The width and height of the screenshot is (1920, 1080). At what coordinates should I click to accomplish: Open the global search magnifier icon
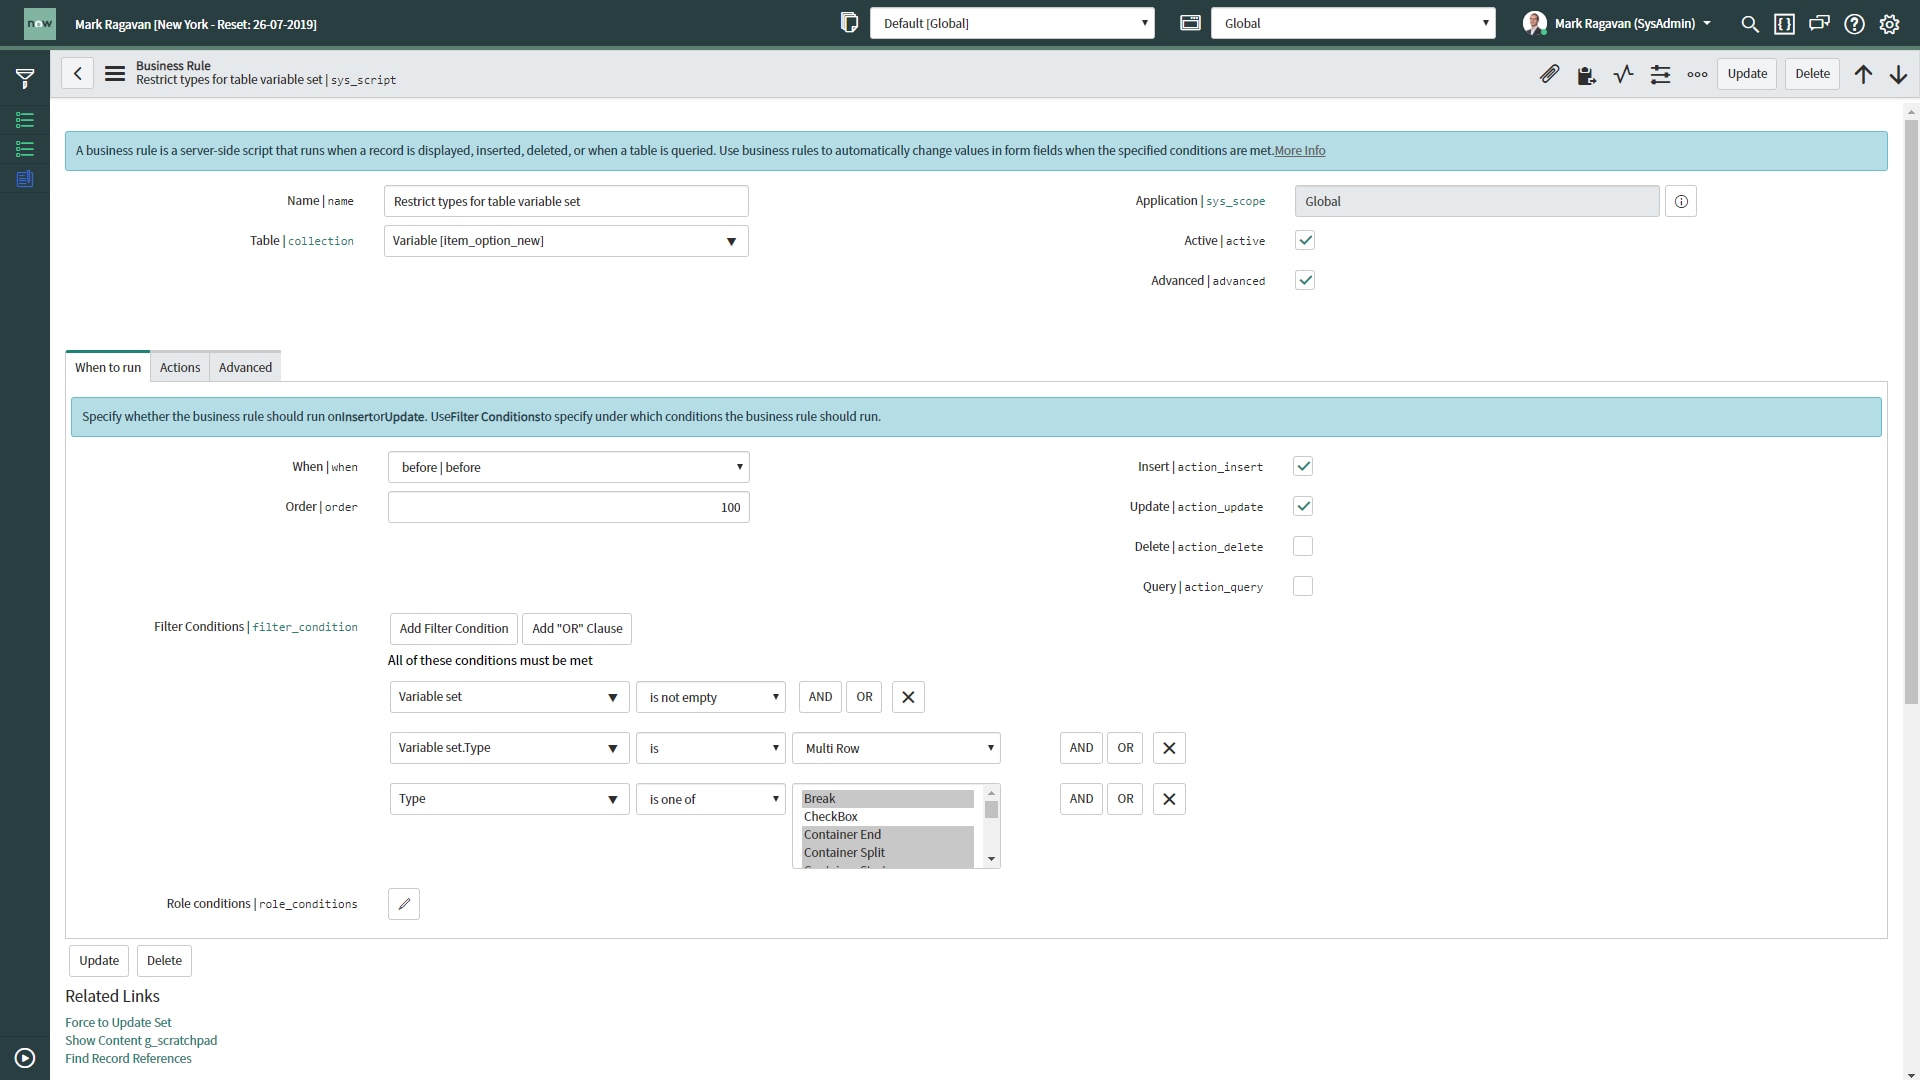(x=1750, y=23)
